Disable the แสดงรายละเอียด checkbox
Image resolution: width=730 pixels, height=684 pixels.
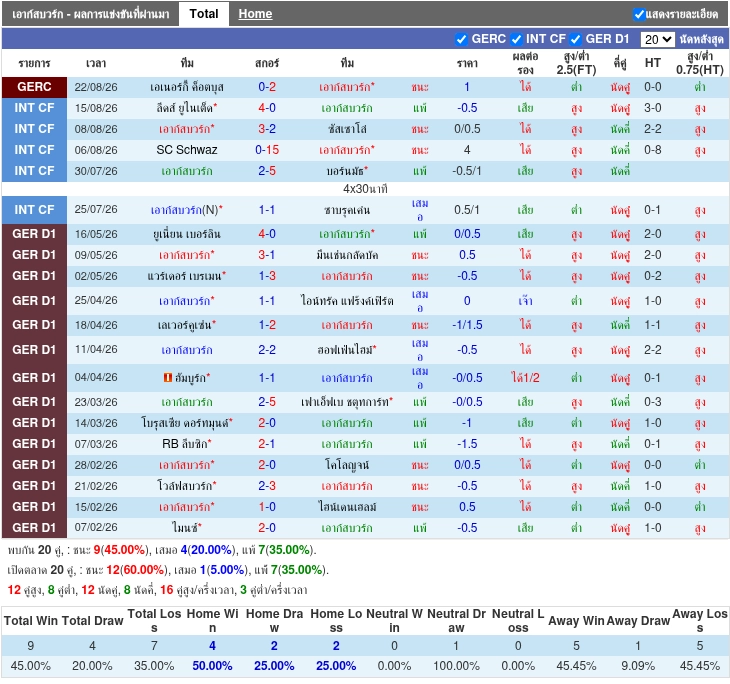[639, 14]
